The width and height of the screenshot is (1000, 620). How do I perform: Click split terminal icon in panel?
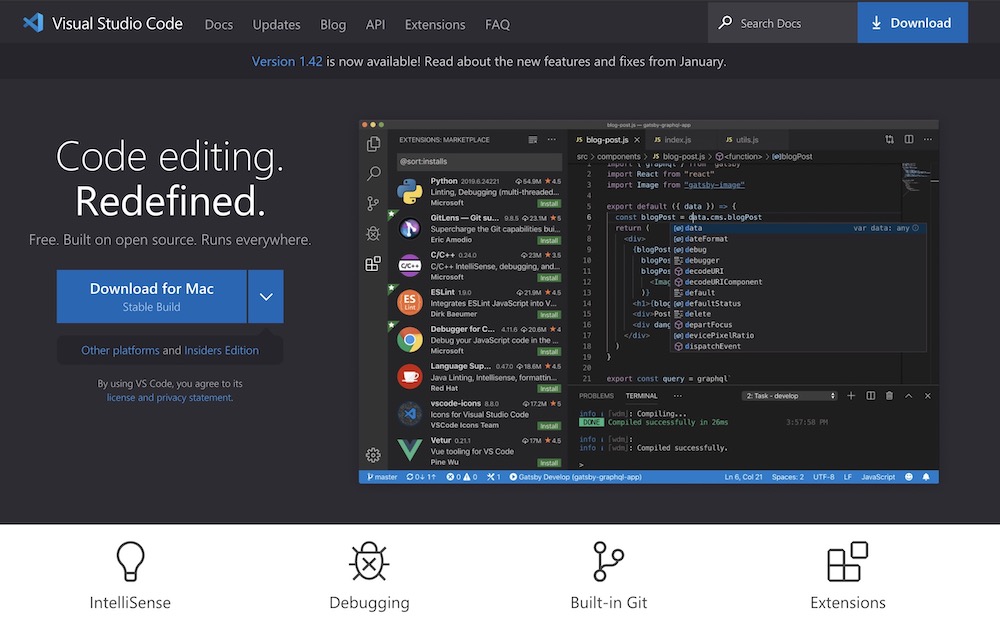871,395
